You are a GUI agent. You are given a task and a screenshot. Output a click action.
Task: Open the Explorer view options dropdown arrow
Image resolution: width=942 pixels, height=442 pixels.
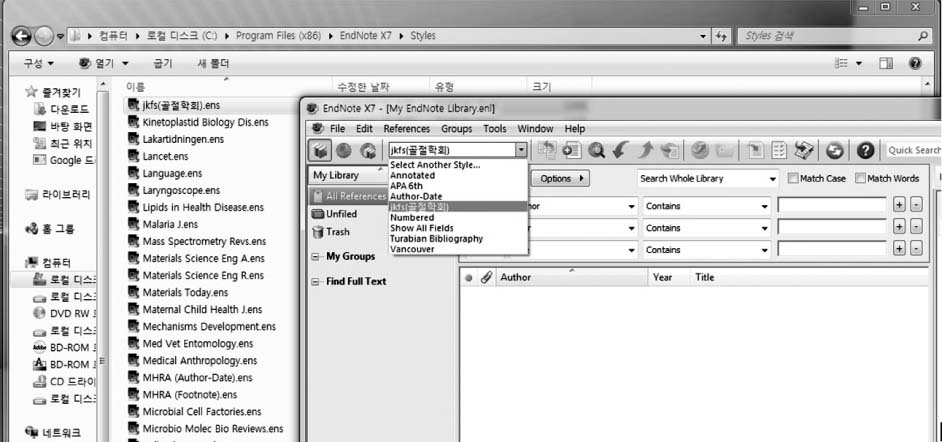tap(858, 63)
